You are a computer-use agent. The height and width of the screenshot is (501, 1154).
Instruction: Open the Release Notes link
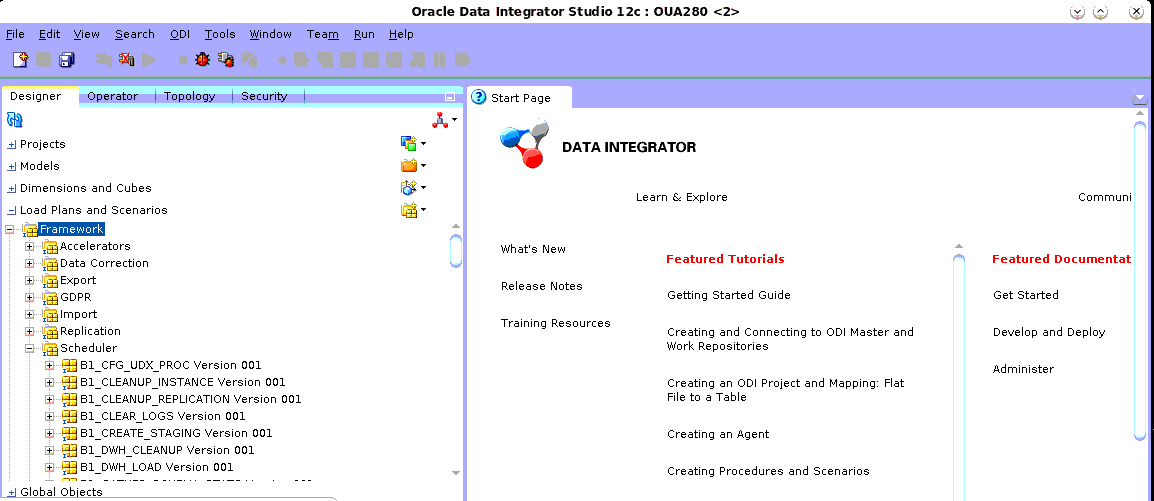[x=542, y=285]
